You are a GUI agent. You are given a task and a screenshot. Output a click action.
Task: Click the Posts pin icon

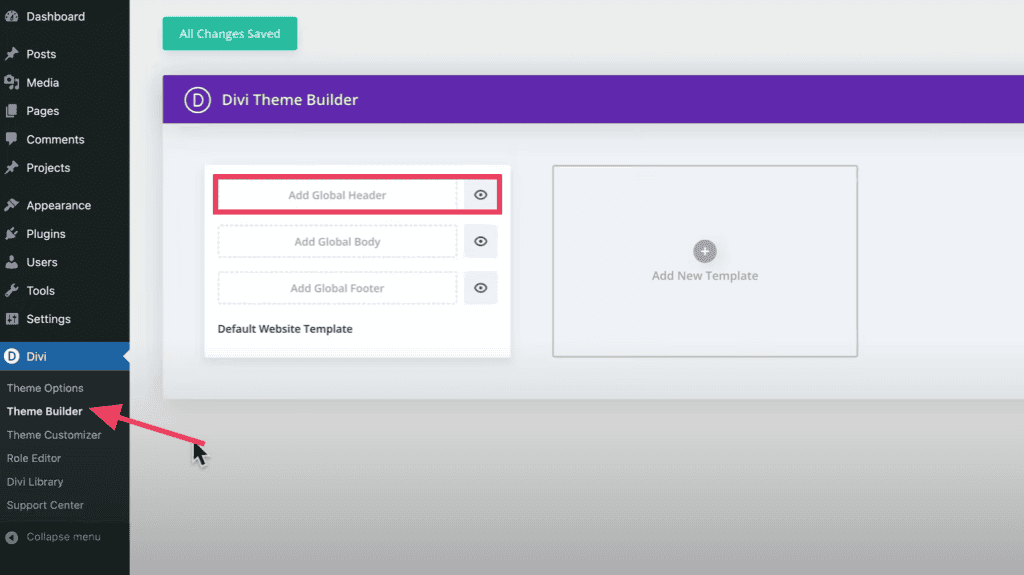click(12, 54)
